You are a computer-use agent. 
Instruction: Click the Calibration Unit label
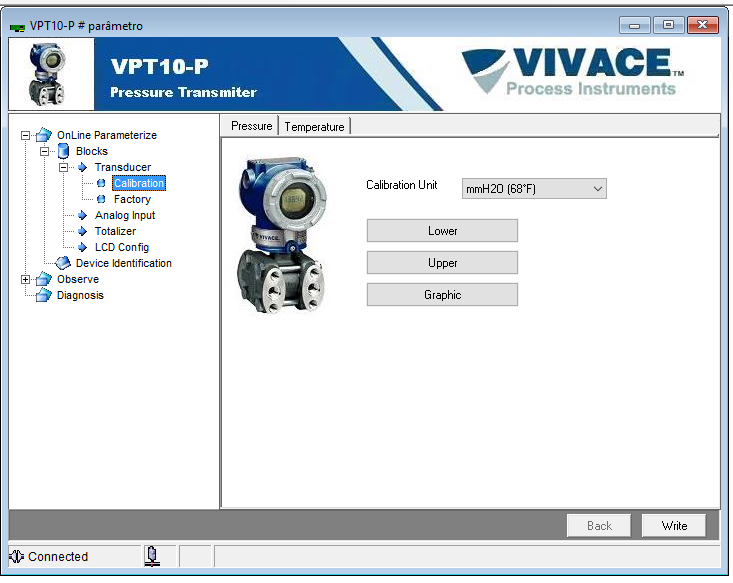[402, 185]
